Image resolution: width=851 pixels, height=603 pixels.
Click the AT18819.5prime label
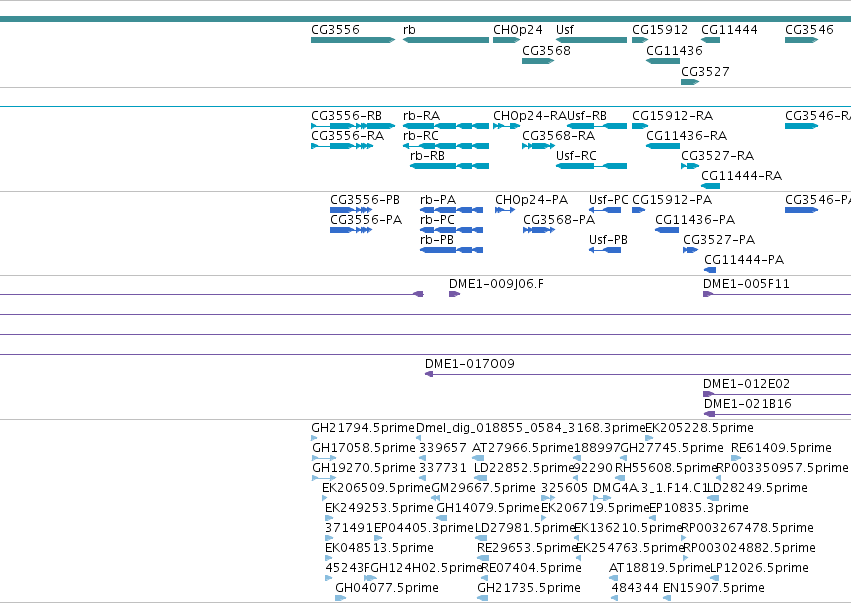(660, 568)
